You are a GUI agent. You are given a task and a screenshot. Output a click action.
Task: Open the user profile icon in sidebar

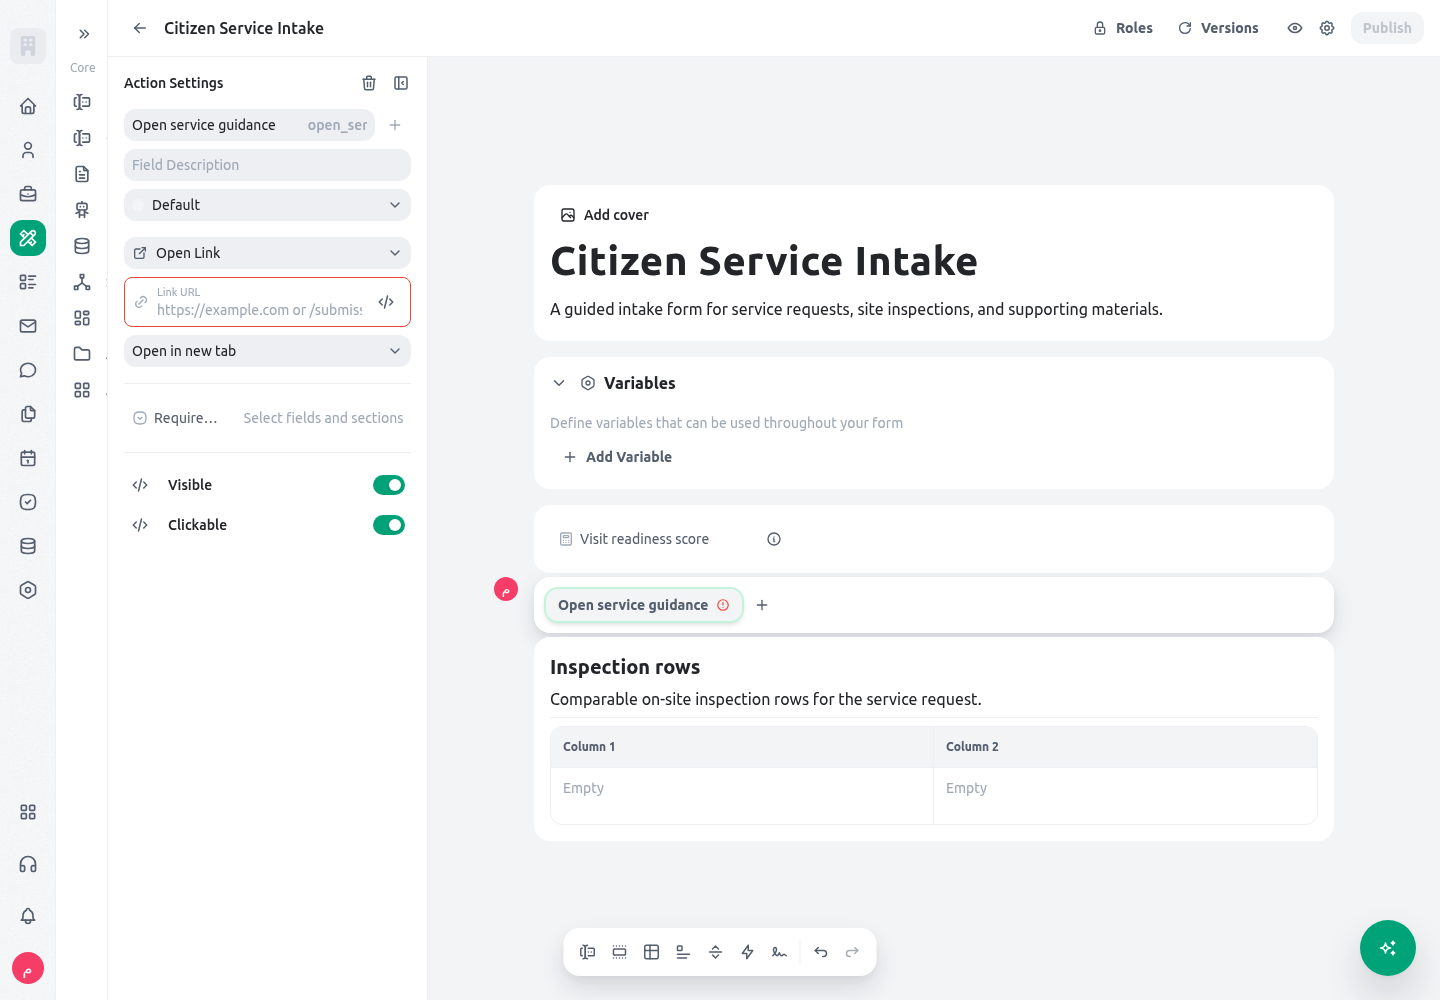point(28,150)
